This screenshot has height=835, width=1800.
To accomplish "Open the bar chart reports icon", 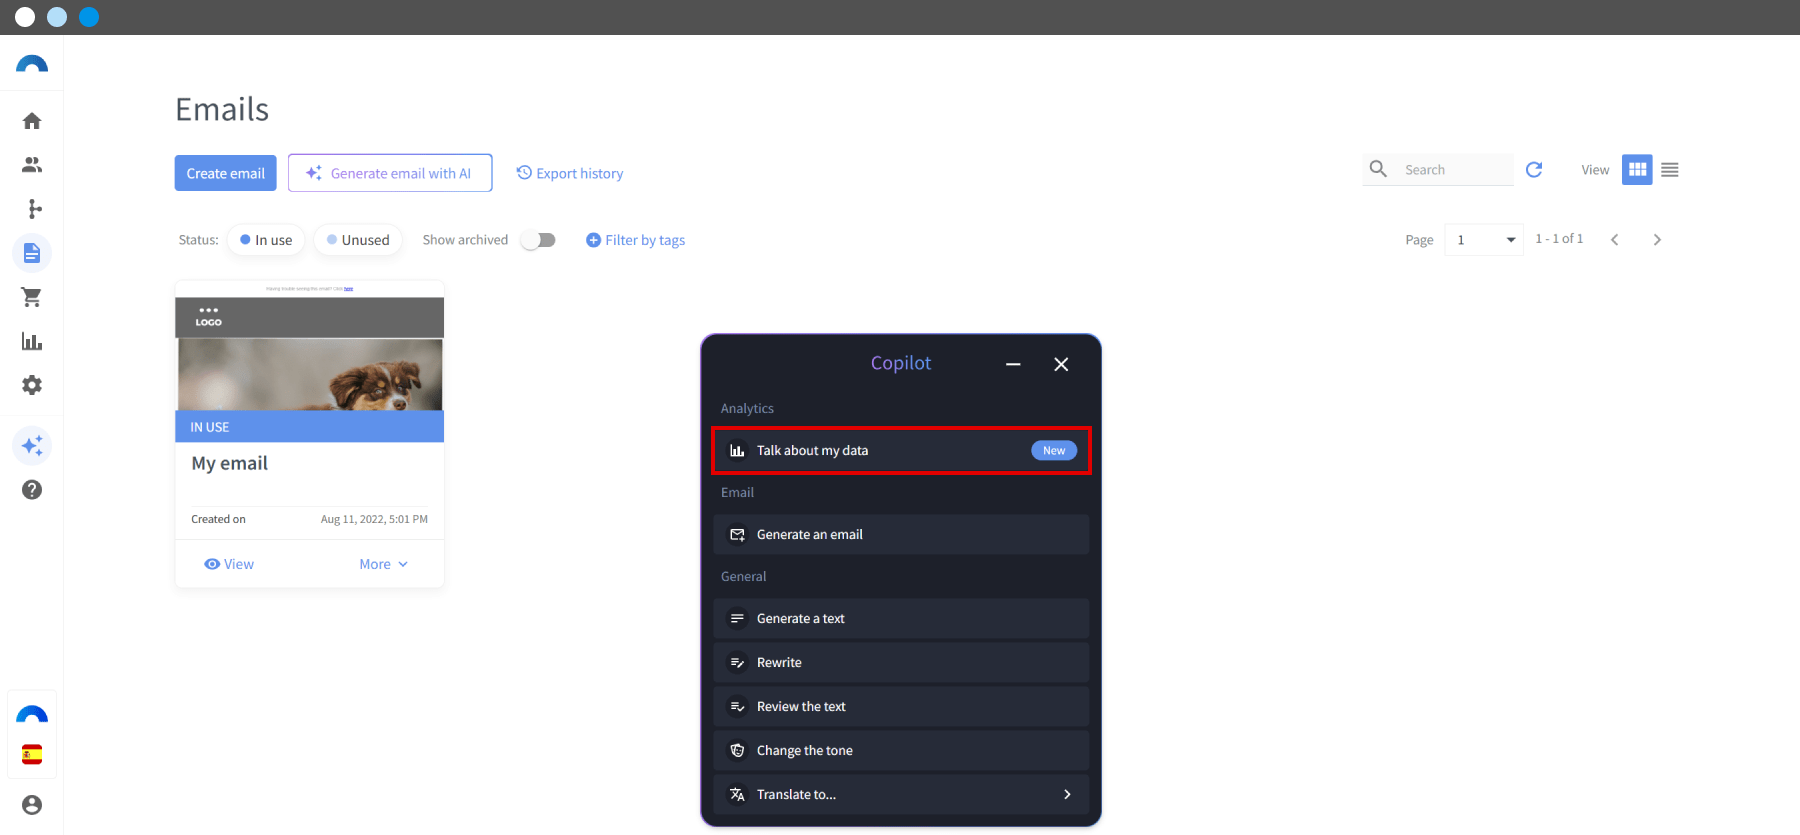I will 32,341.
